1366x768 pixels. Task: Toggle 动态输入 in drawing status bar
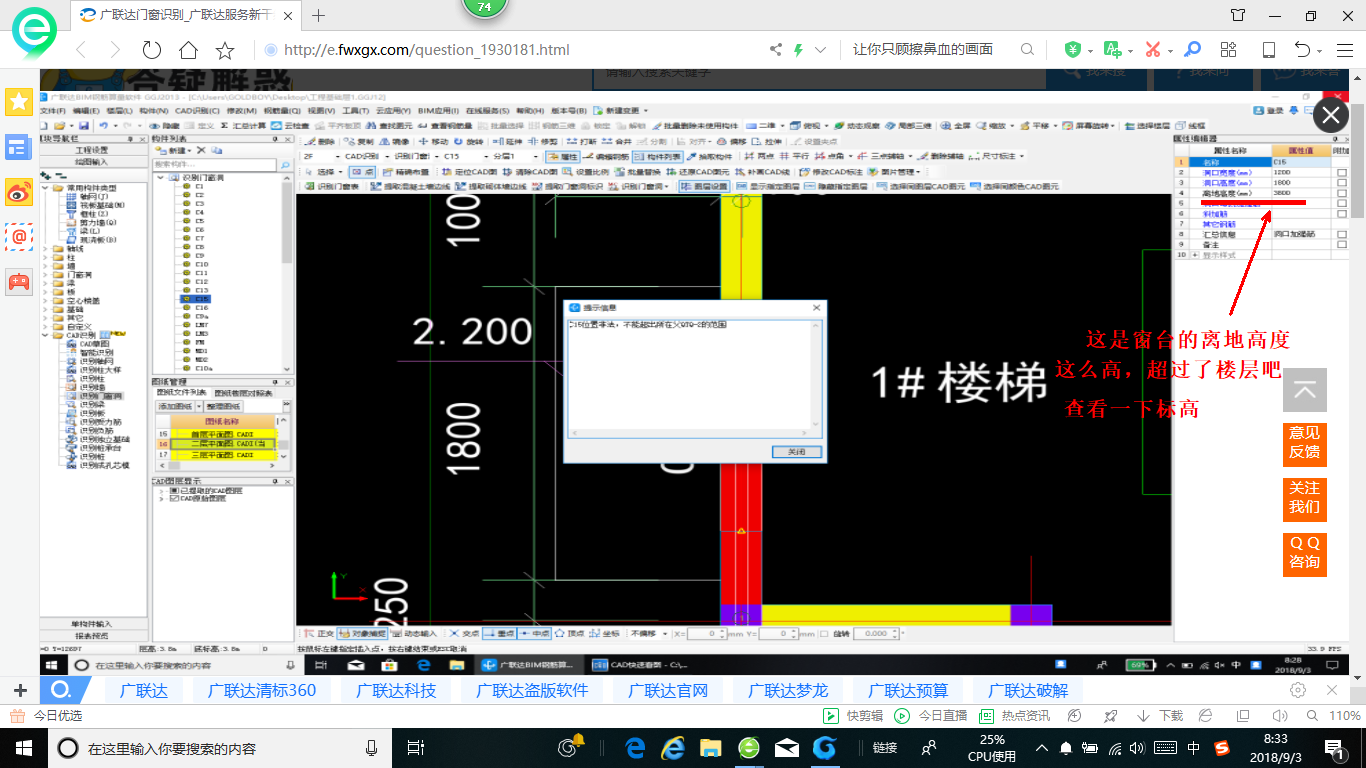(415, 634)
